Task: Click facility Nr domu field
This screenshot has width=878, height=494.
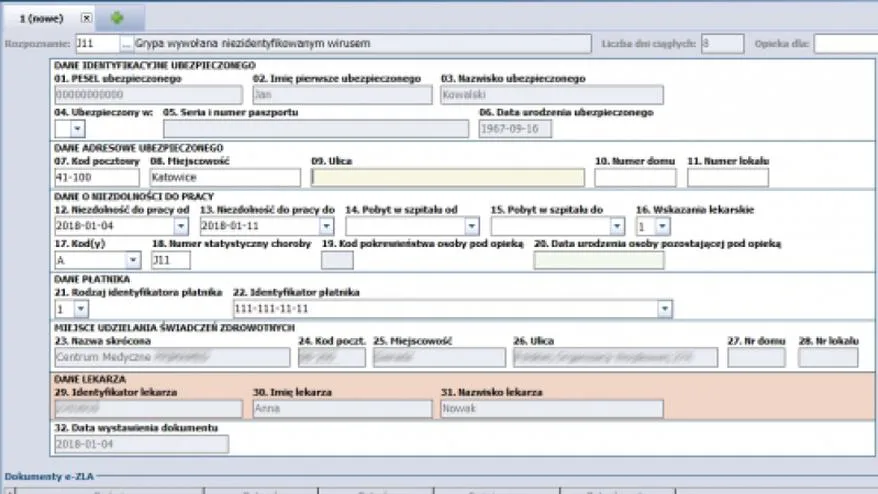Action: (756, 357)
